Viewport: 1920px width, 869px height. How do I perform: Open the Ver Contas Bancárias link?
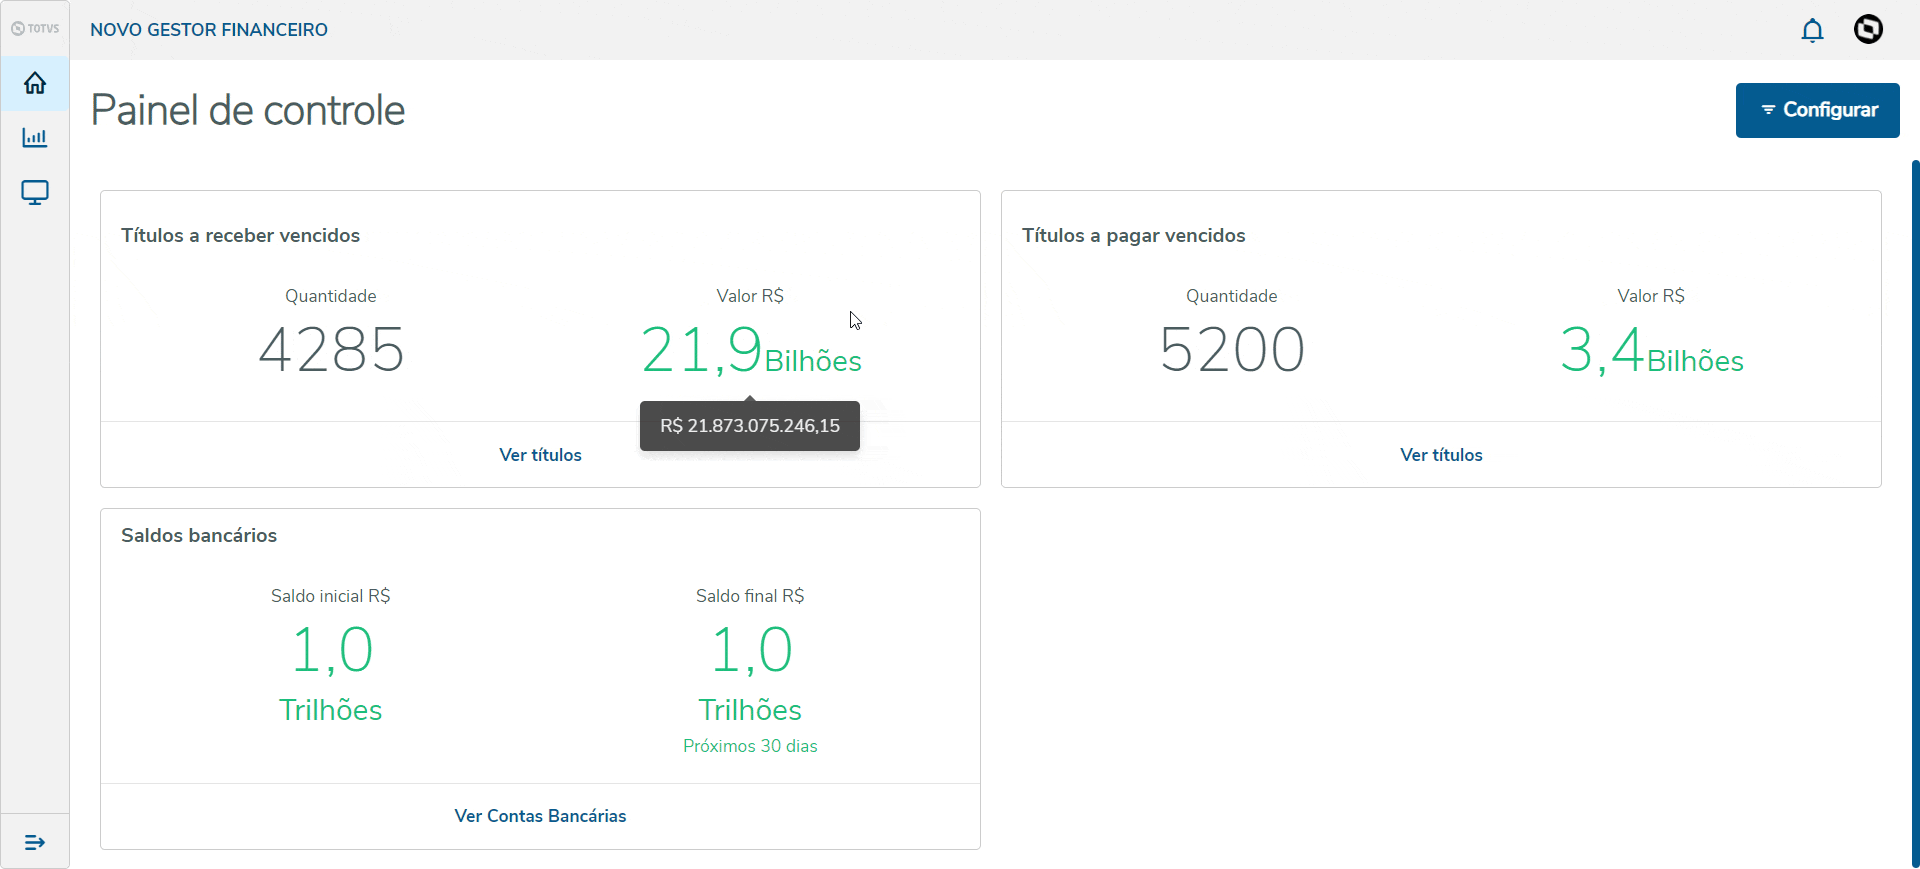[x=540, y=816]
